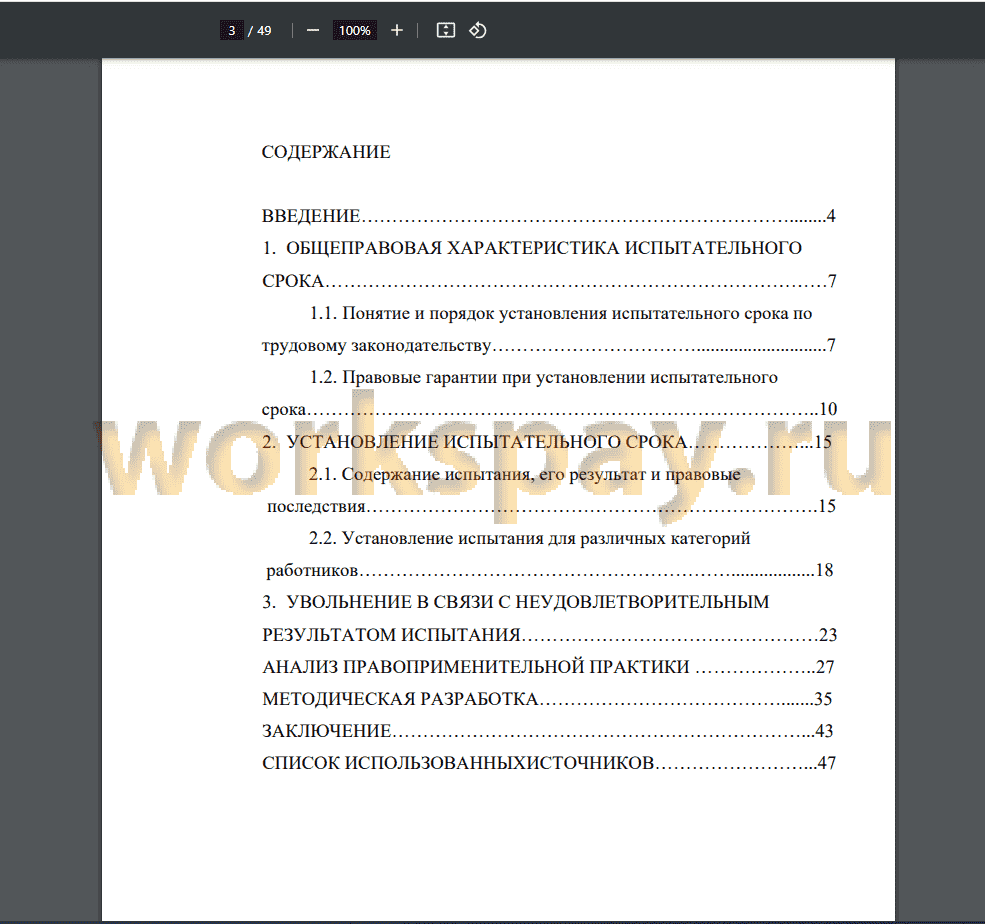Click the total page count '/ 49'

[x=260, y=31]
